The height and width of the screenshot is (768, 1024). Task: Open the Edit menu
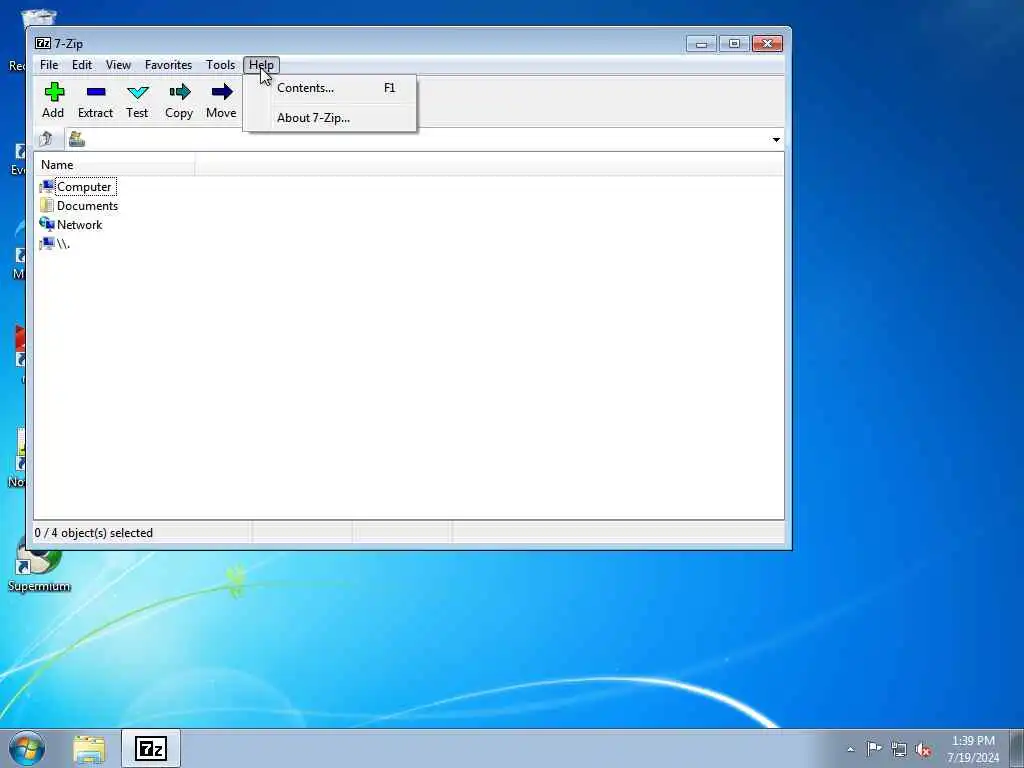tap(82, 65)
